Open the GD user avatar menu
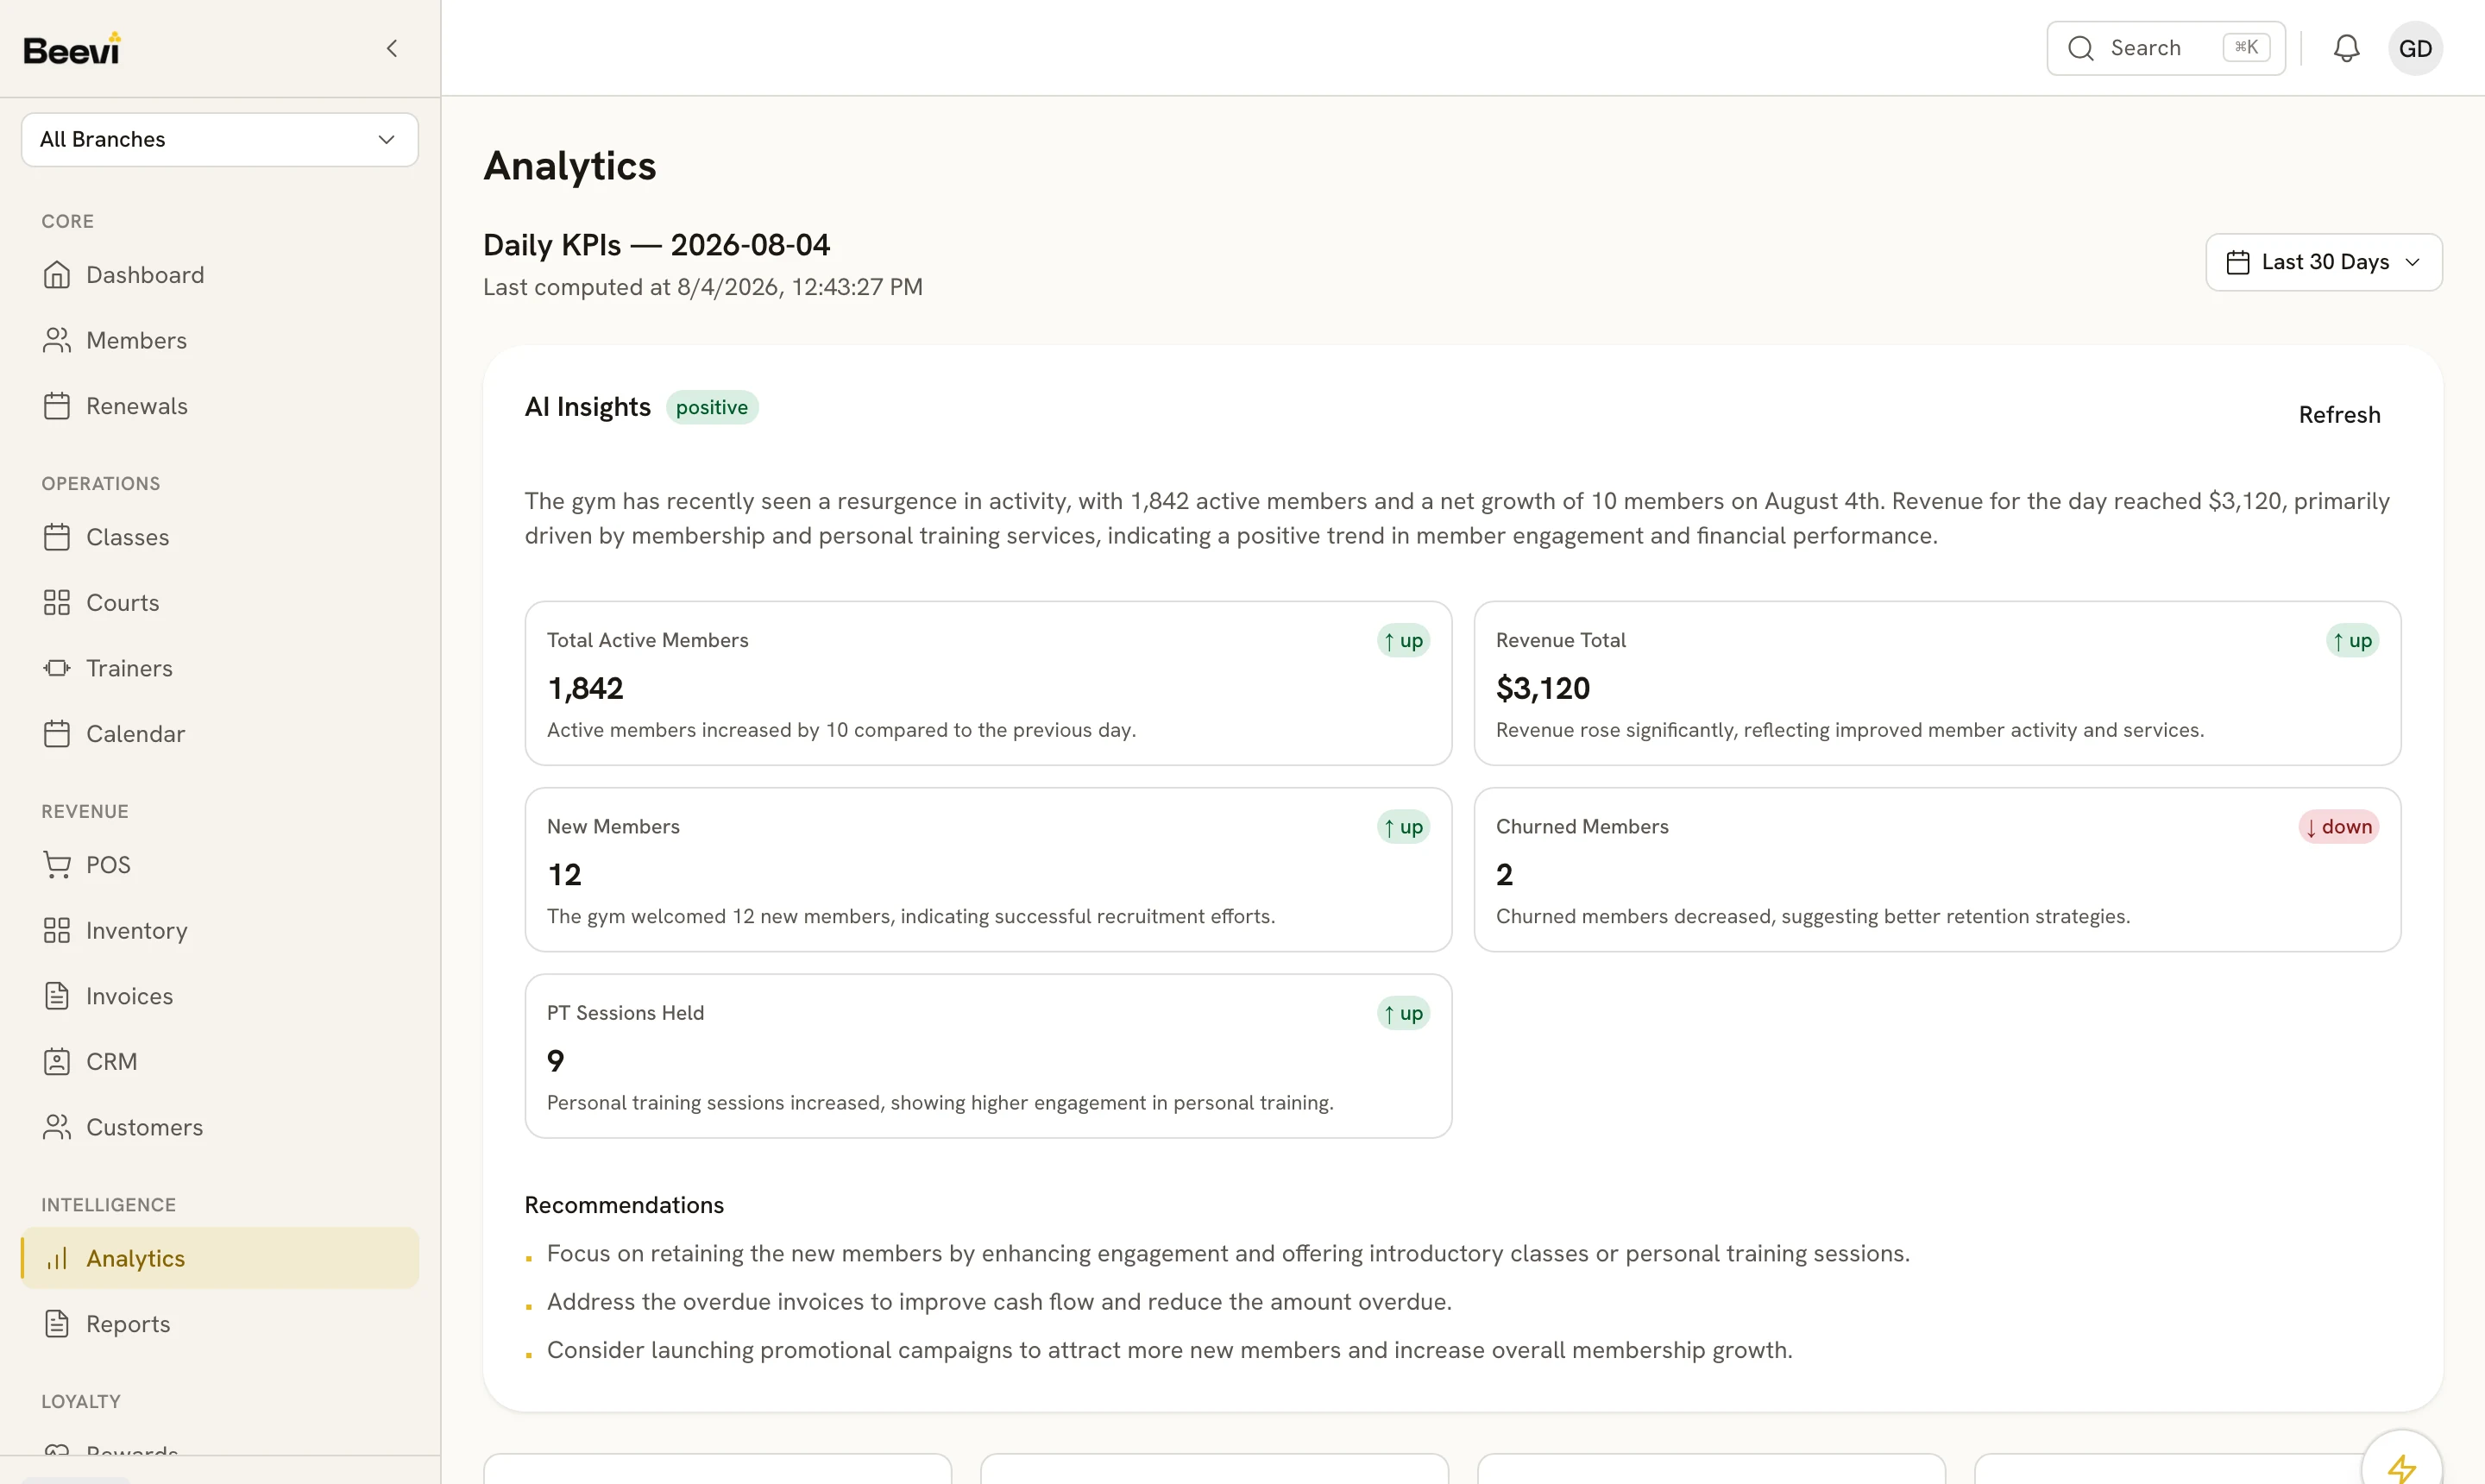Viewport: 2485px width, 1484px height. pyautogui.click(x=2415, y=48)
